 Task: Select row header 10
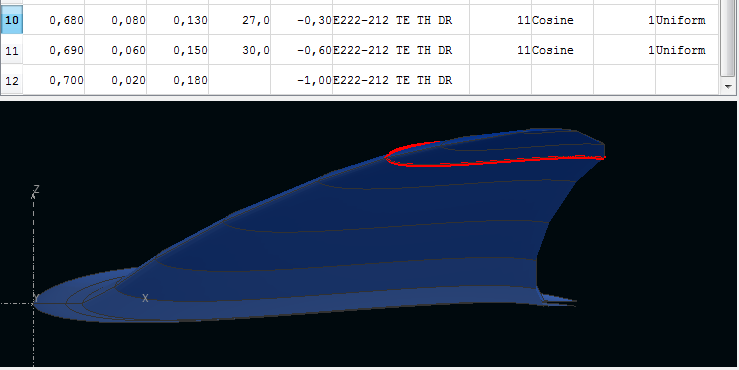pyautogui.click(x=11, y=20)
